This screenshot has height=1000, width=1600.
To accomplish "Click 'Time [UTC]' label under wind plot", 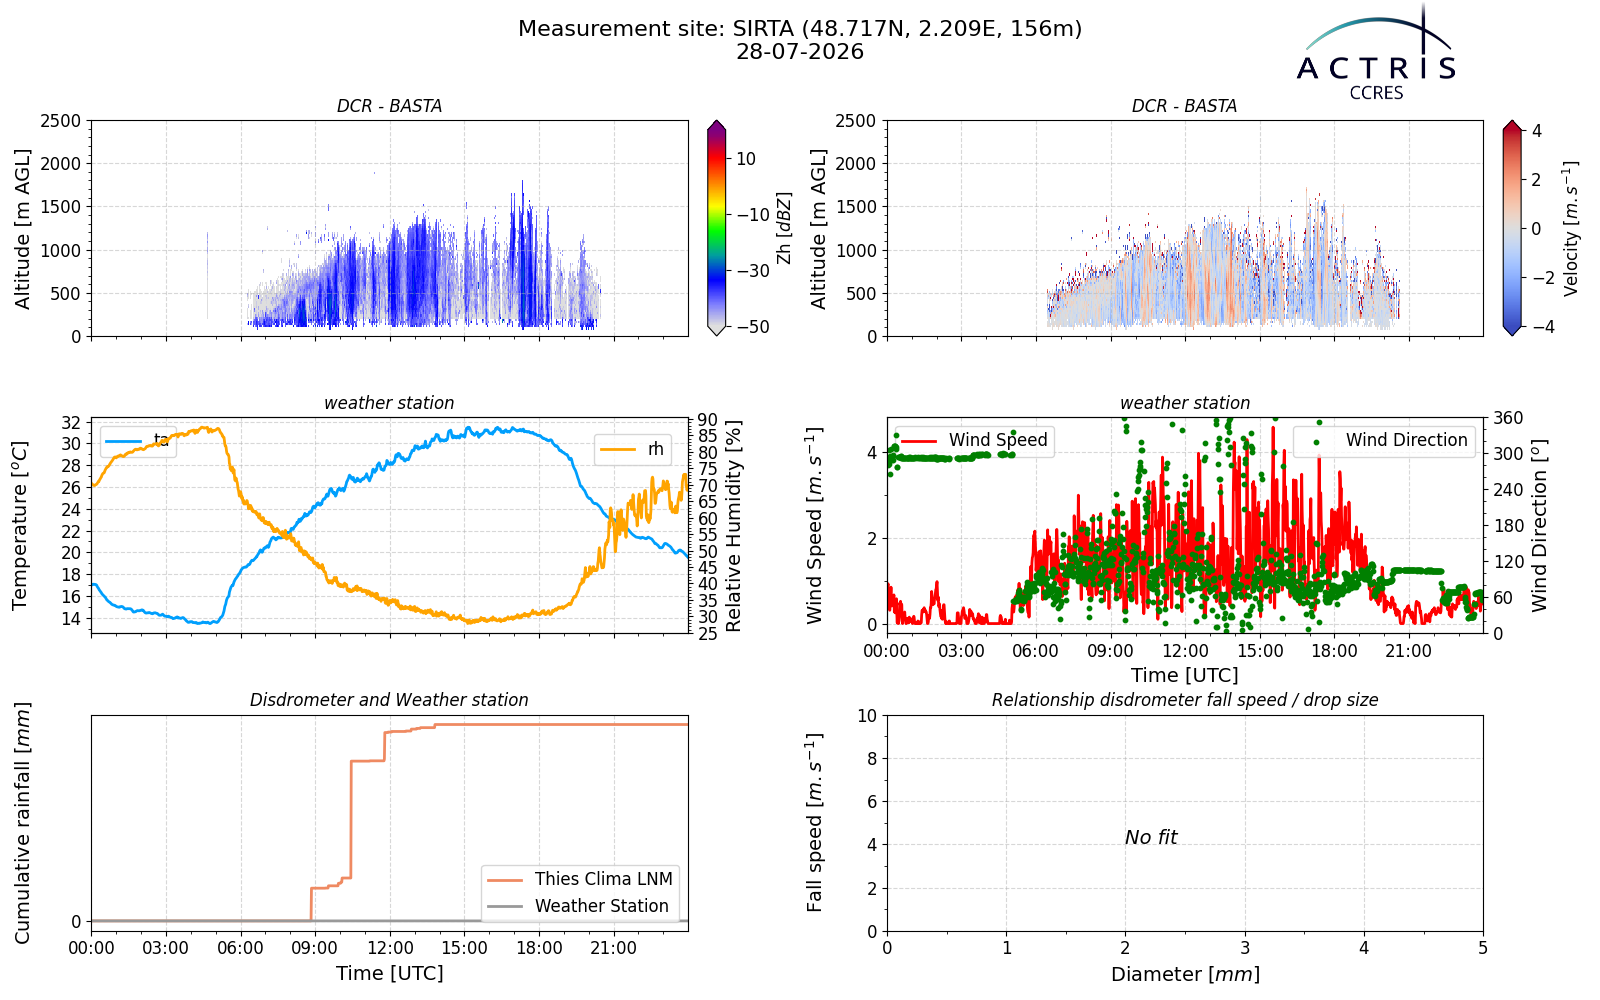I will click(1185, 676).
